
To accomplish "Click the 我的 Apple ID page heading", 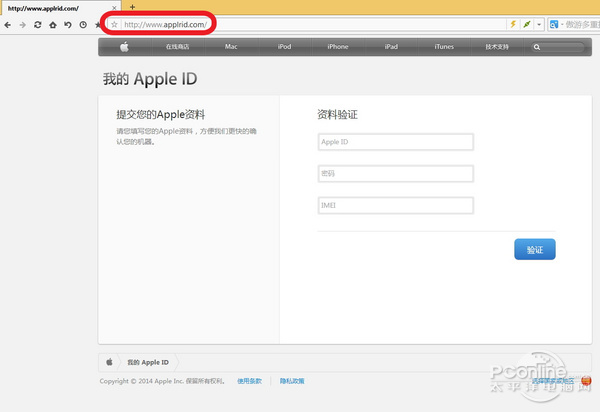I will click(150, 79).
